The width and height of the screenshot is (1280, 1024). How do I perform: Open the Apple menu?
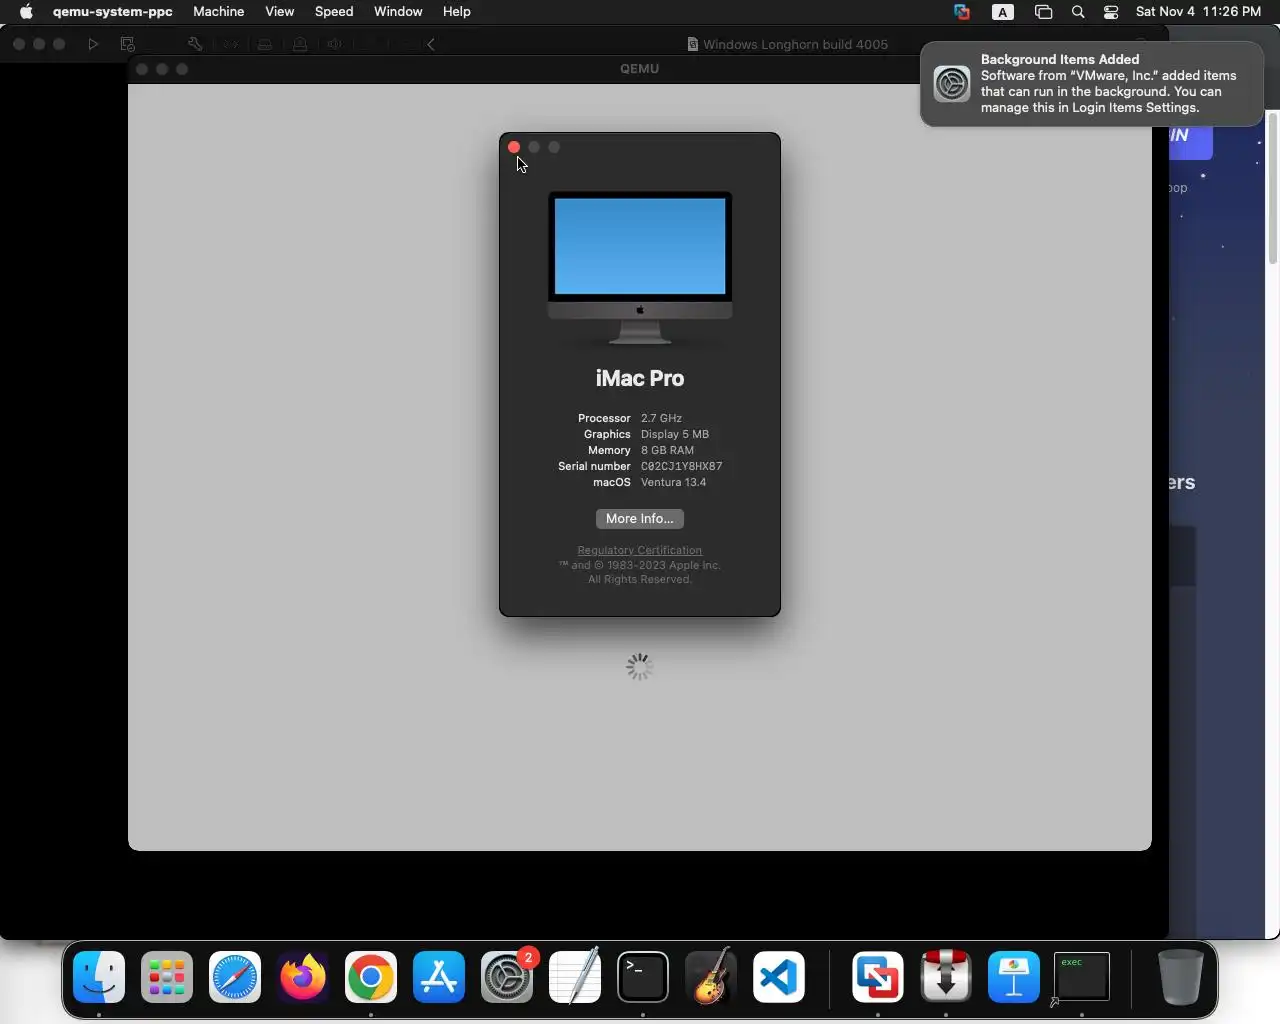point(26,12)
